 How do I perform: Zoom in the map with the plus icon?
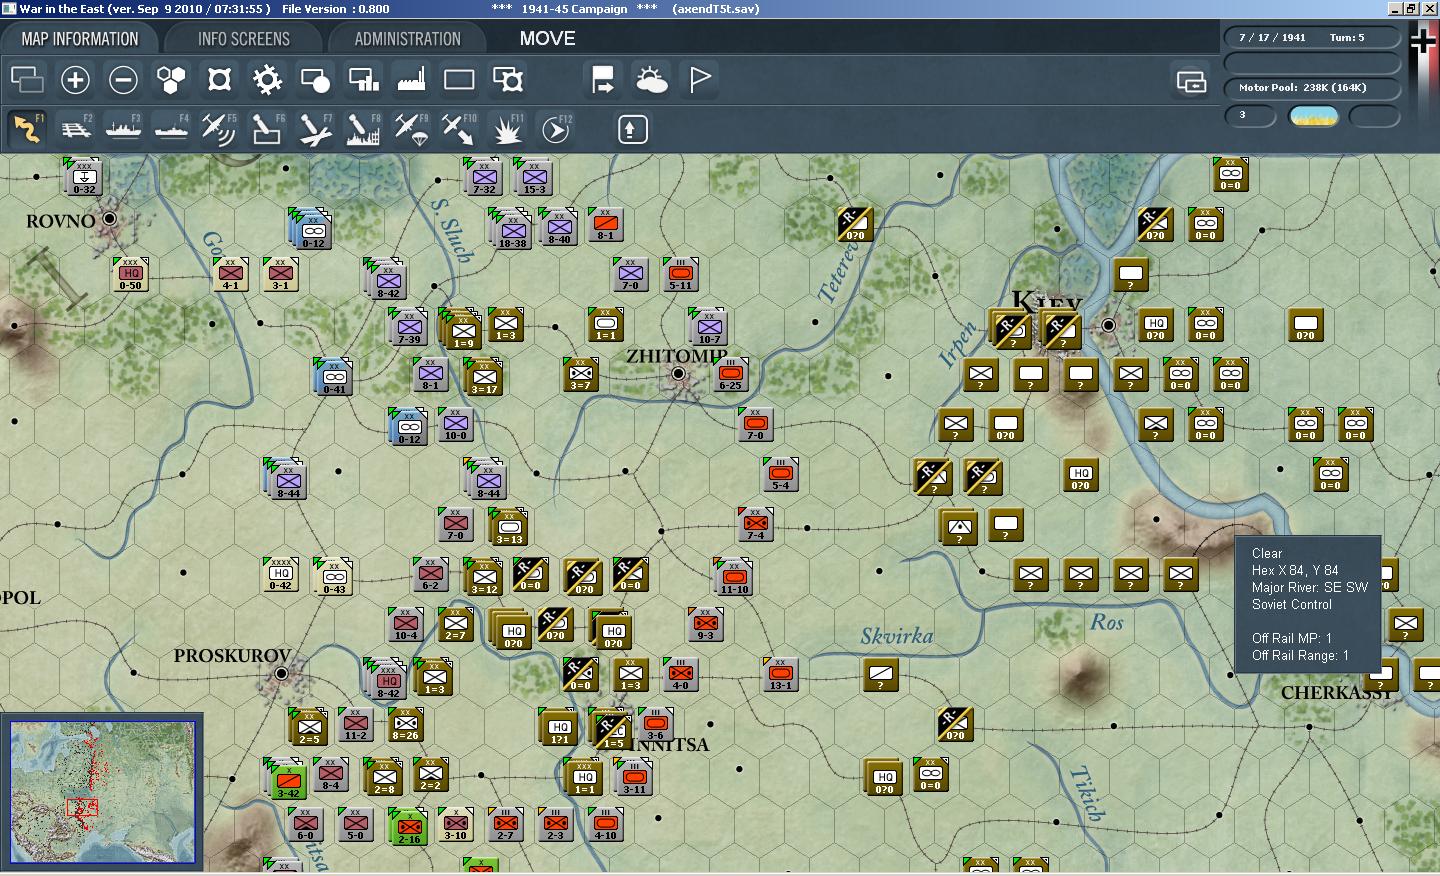click(x=75, y=80)
